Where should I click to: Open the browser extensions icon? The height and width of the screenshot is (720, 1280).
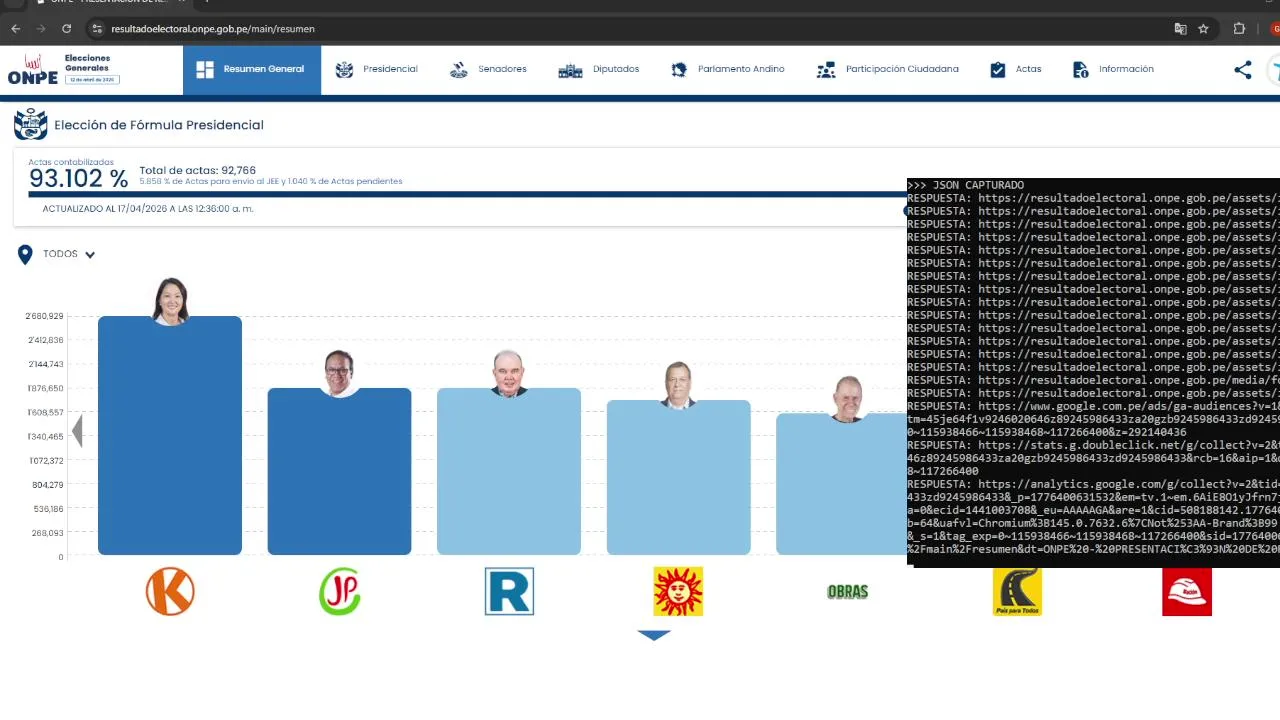point(1239,29)
